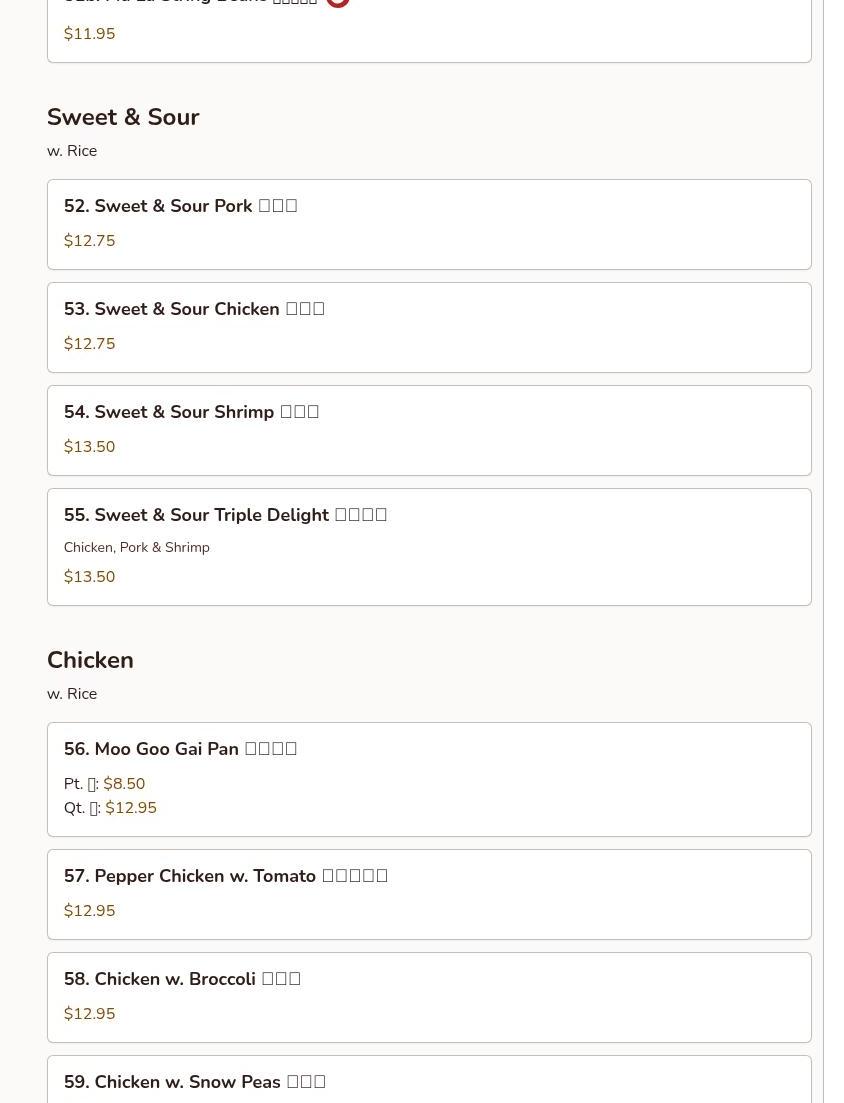The height and width of the screenshot is (1103, 844).
Task: Select 56. Moo Goo Gai Pan
Action: [180, 749]
